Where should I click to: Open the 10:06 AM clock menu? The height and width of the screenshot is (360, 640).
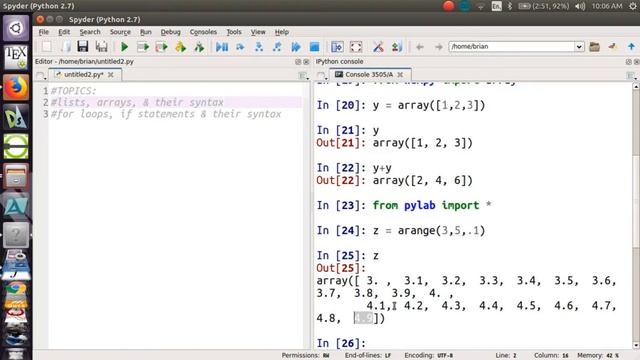(607, 6)
